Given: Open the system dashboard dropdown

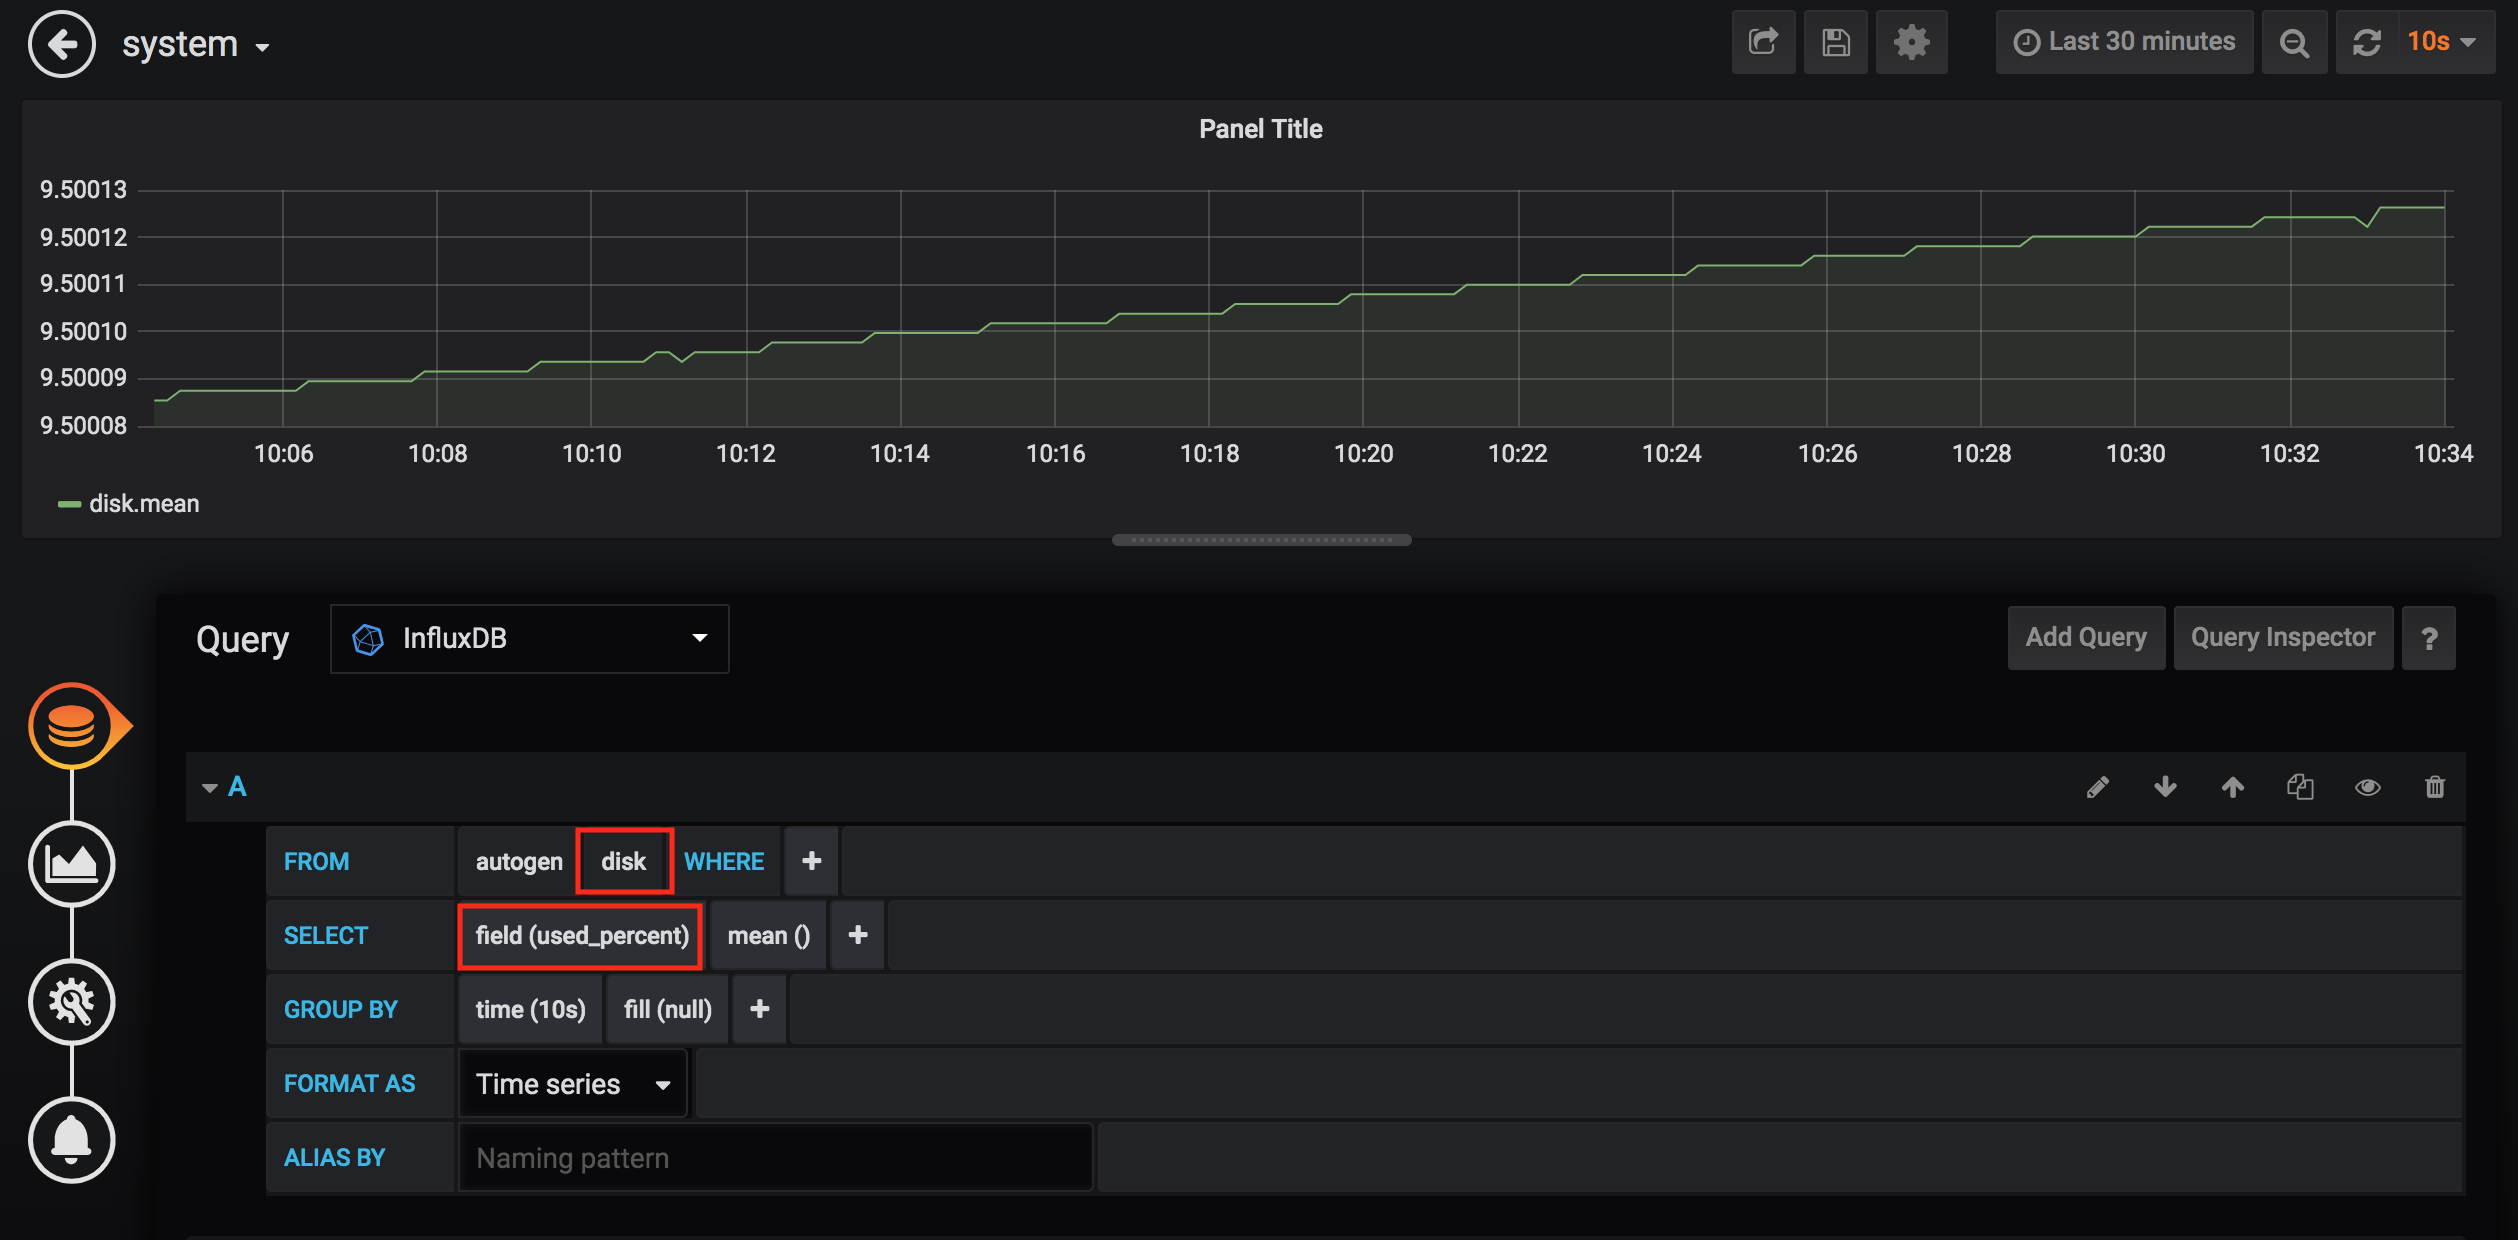Looking at the screenshot, I should (196, 44).
